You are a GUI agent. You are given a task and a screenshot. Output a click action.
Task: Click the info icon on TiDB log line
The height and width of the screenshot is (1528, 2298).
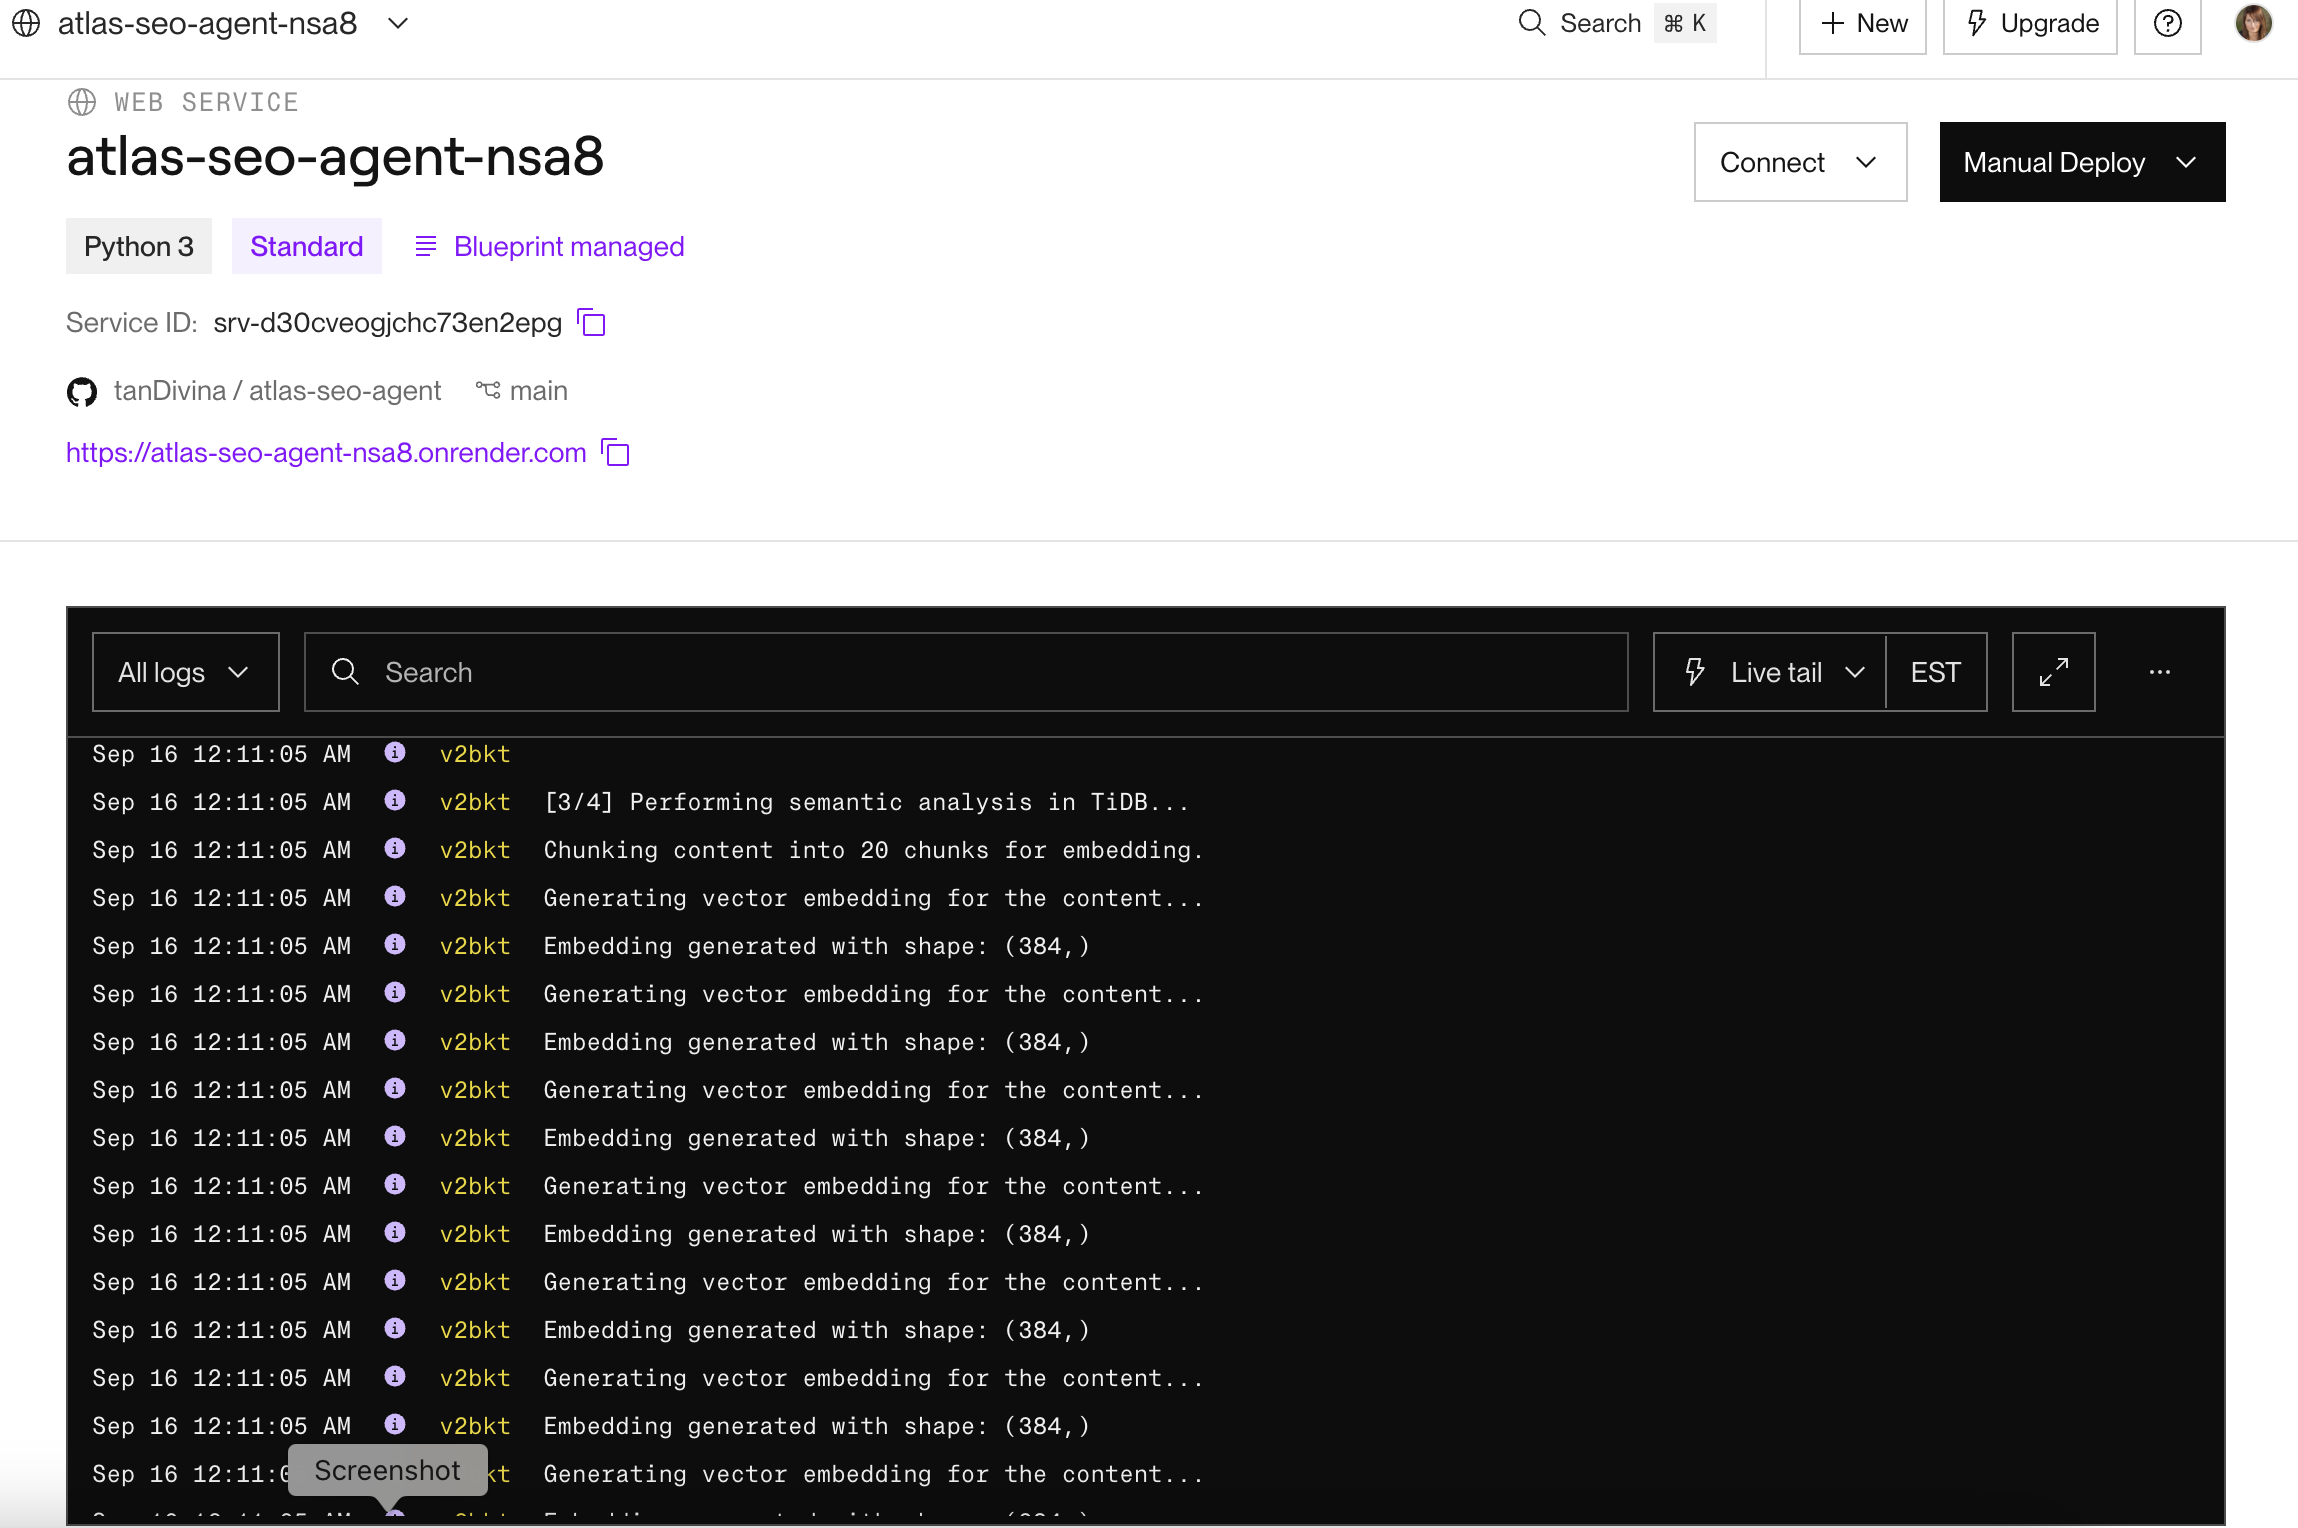[x=395, y=801]
